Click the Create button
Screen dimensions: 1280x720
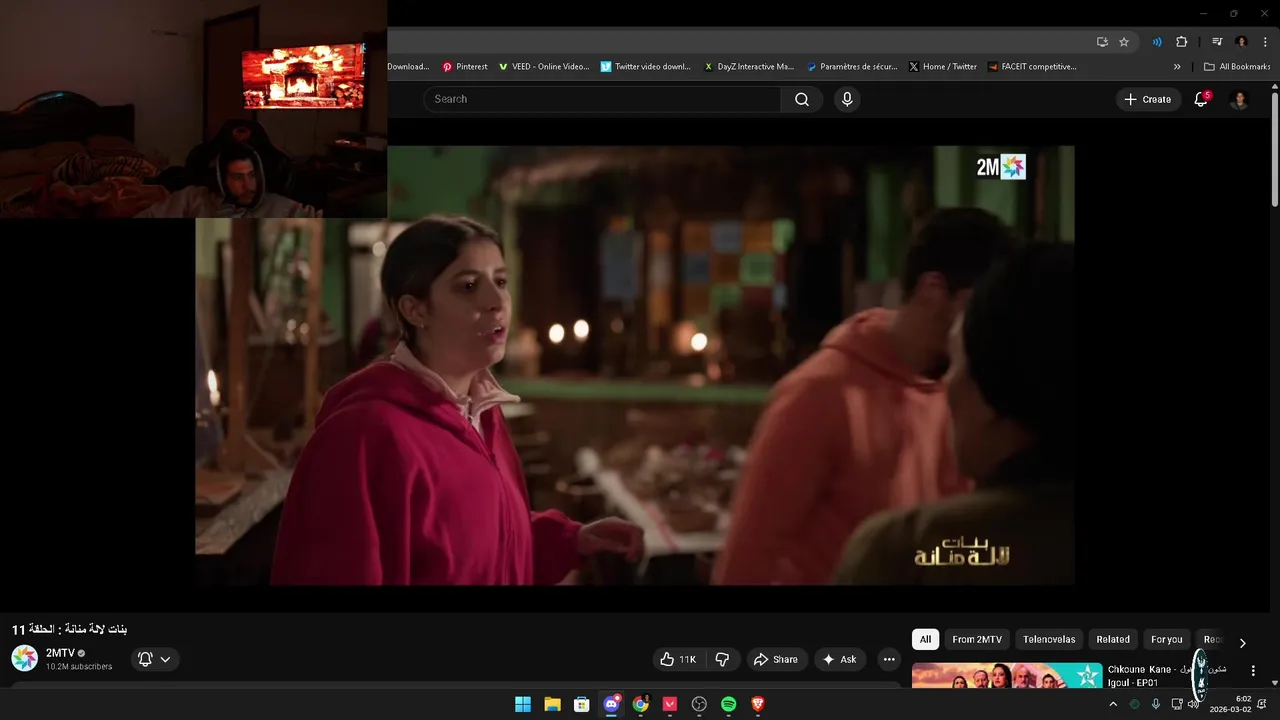[x=1148, y=99]
